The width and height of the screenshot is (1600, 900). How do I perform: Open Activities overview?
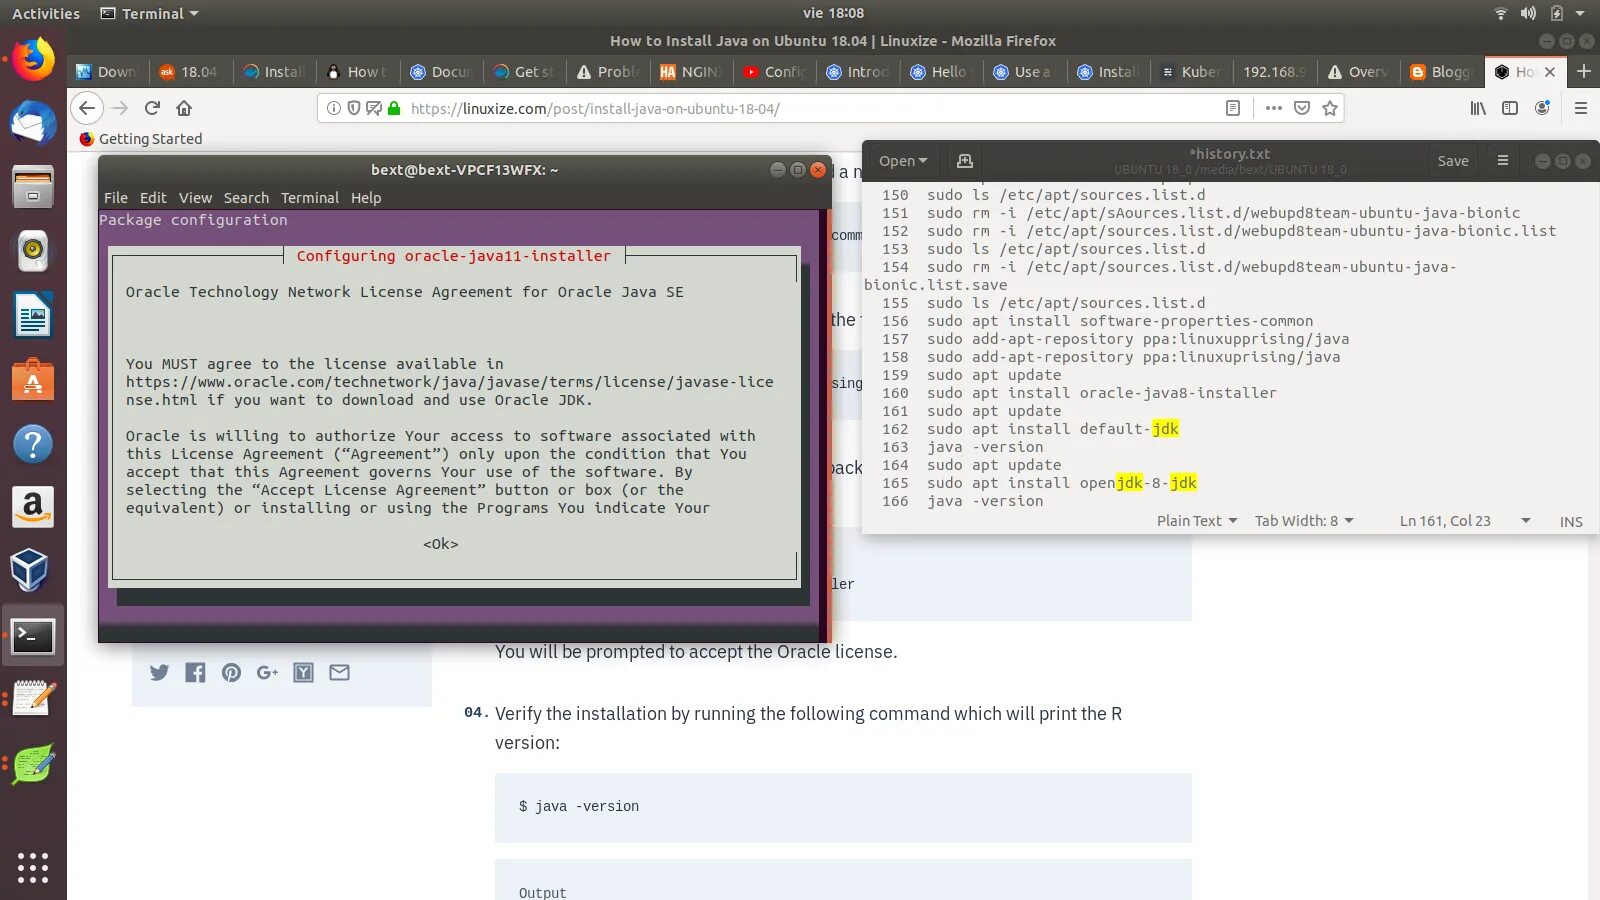[x=46, y=13]
